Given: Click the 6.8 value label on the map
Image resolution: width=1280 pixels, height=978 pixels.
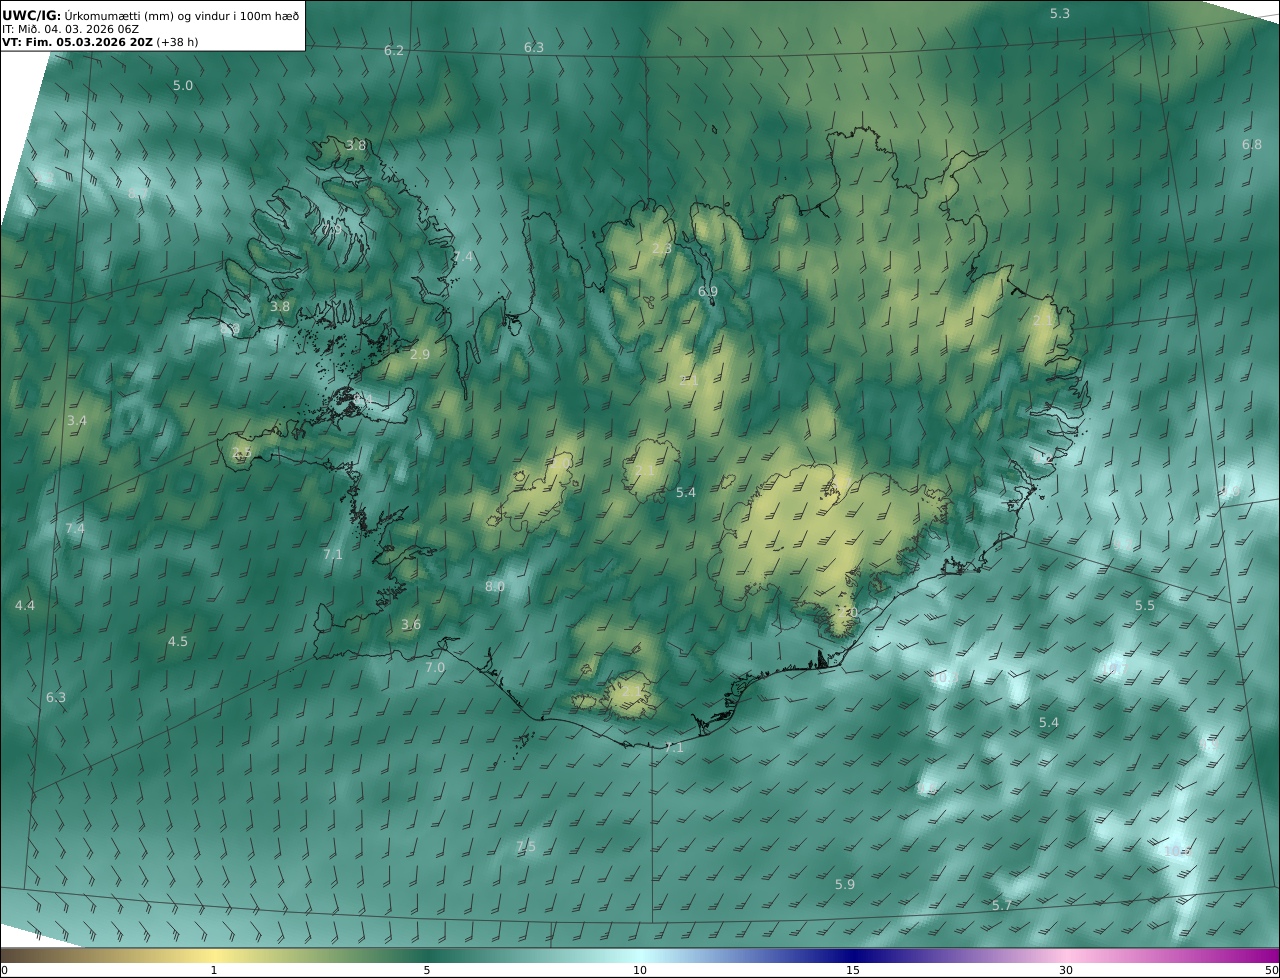Looking at the screenshot, I should click(1252, 144).
